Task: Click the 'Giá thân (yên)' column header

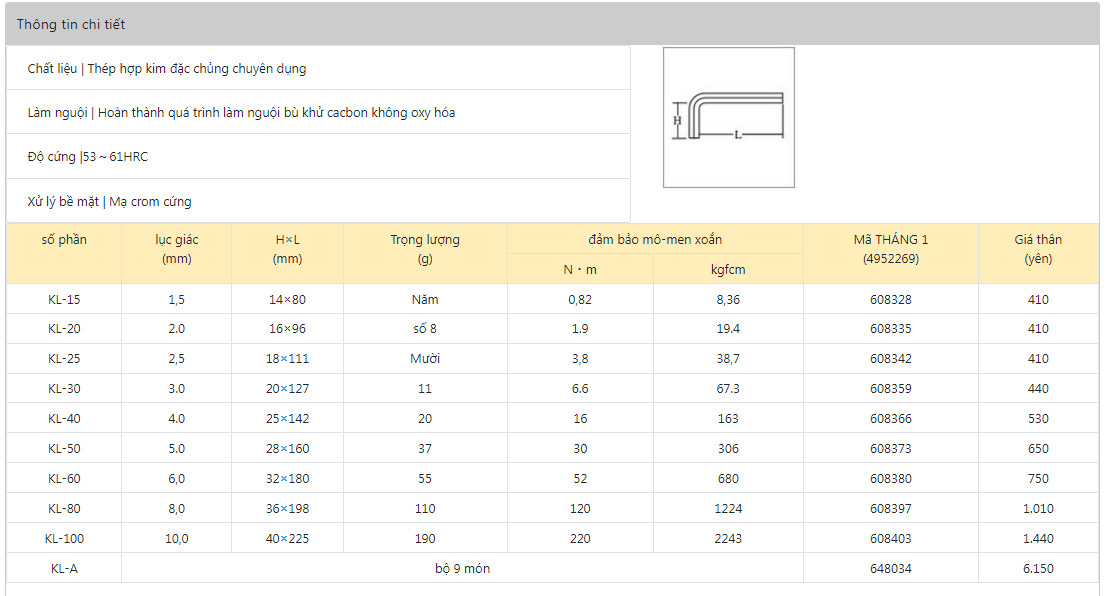Action: point(1038,249)
